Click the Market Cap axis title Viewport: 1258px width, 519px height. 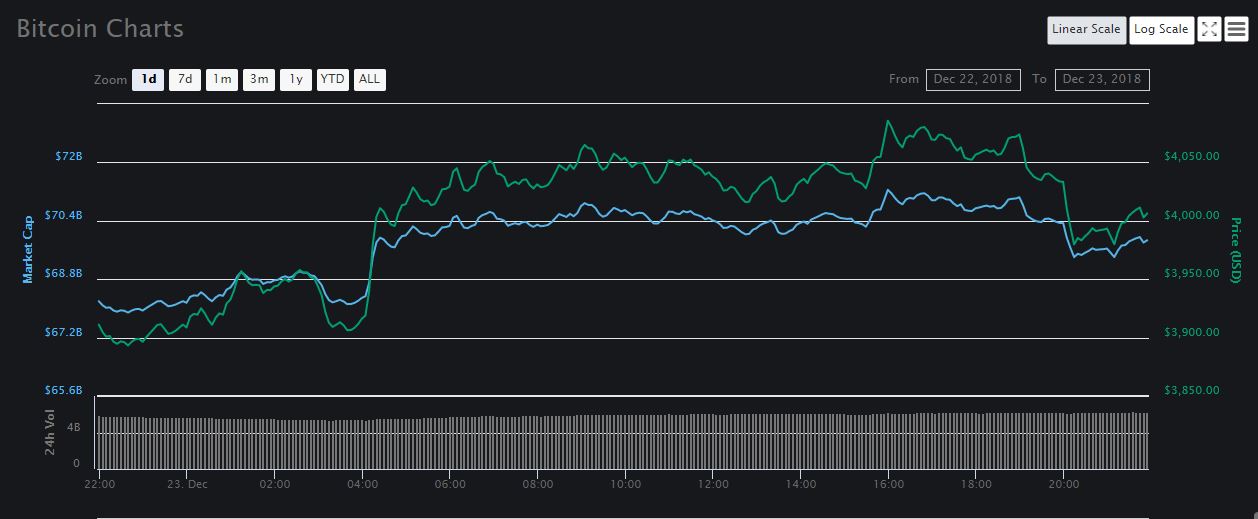[x=28, y=248]
